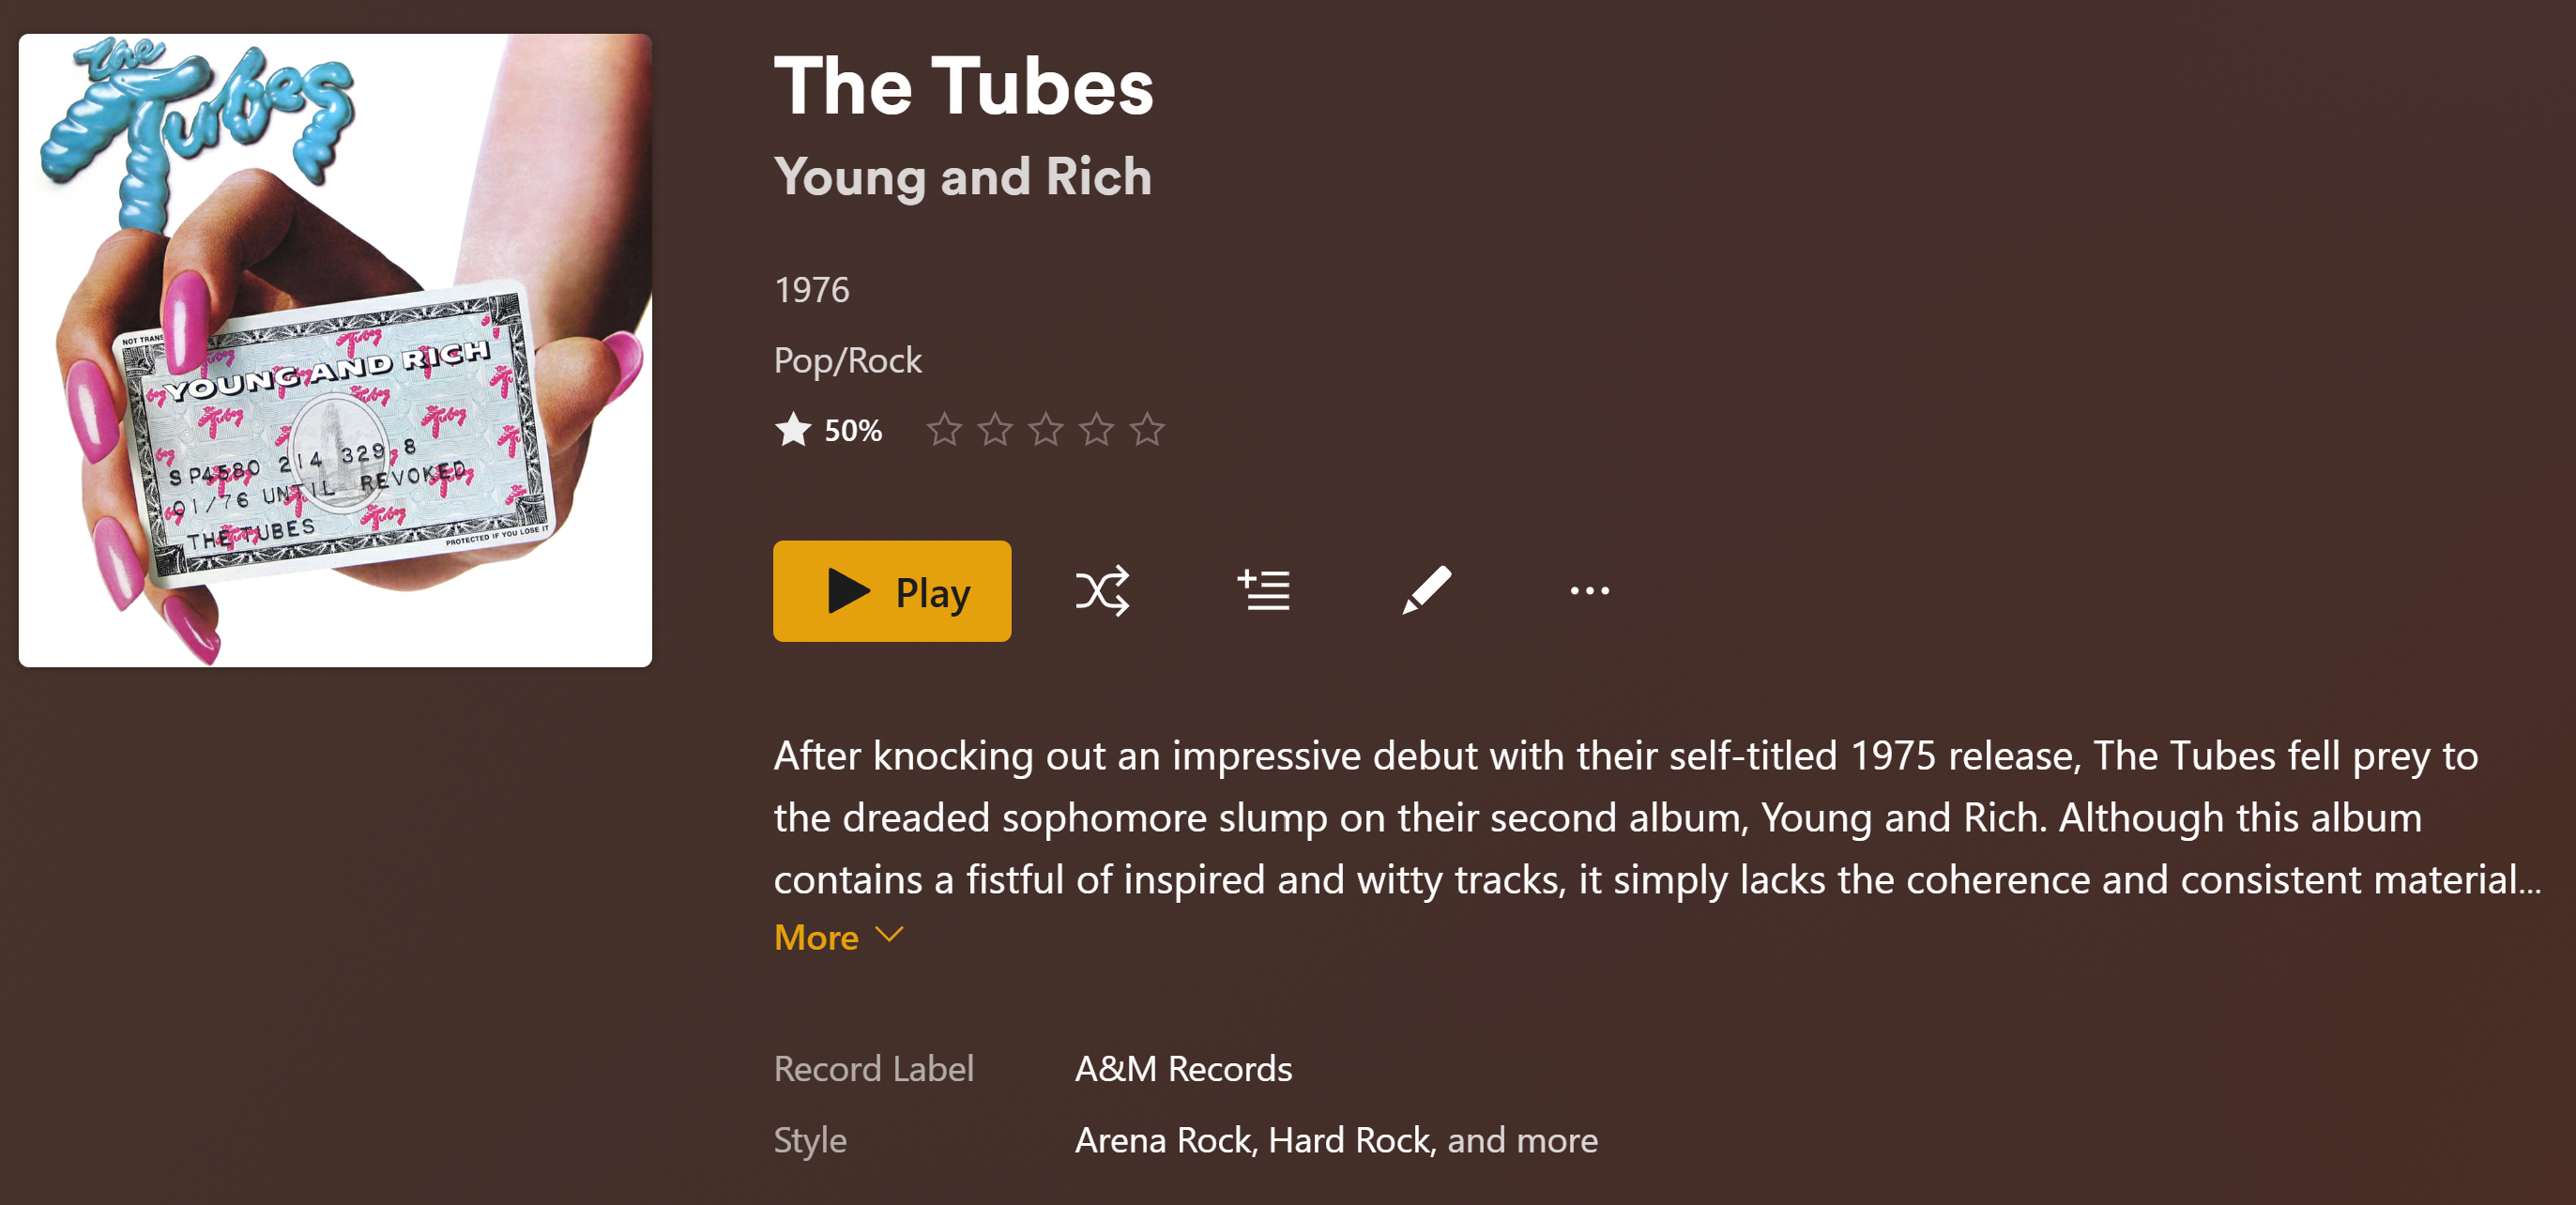Open the A&M Records label link
2576x1205 pixels.
[x=1183, y=1069]
